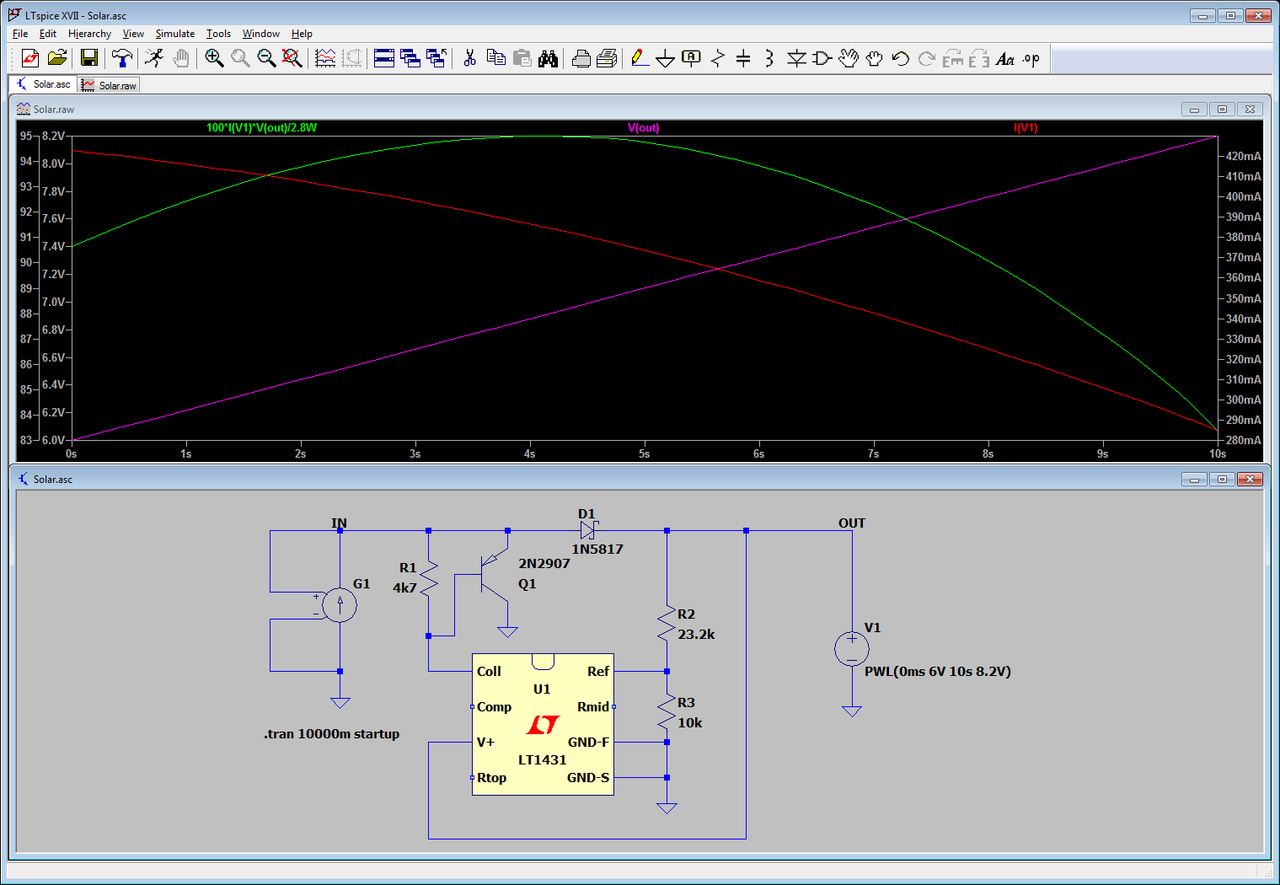This screenshot has height=885, width=1280.
Task: Save the schematic with the floppy icon
Action: [x=89, y=58]
